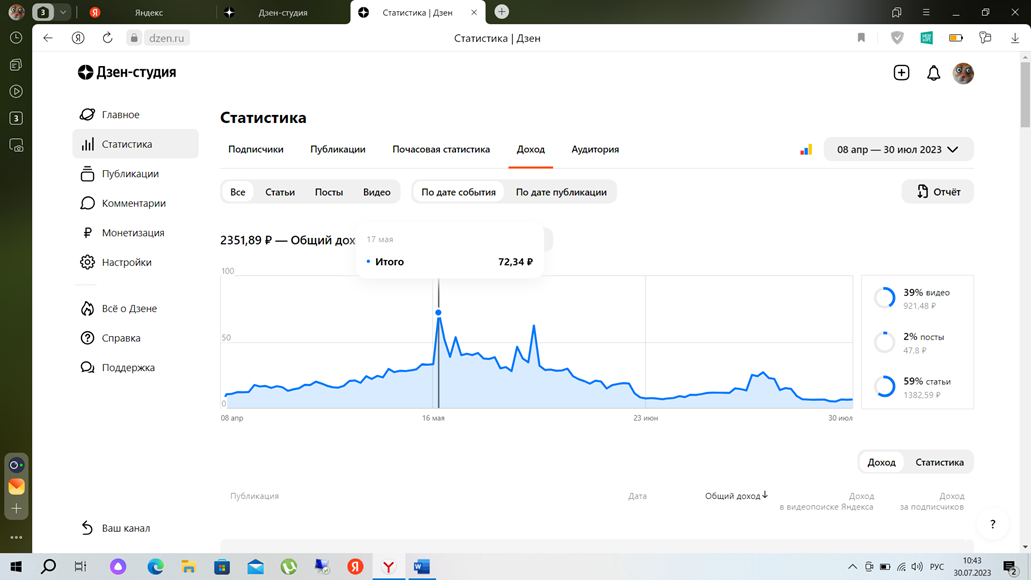1031x580 pixels.
Task: Go back in browser history
Action: pos(48,38)
